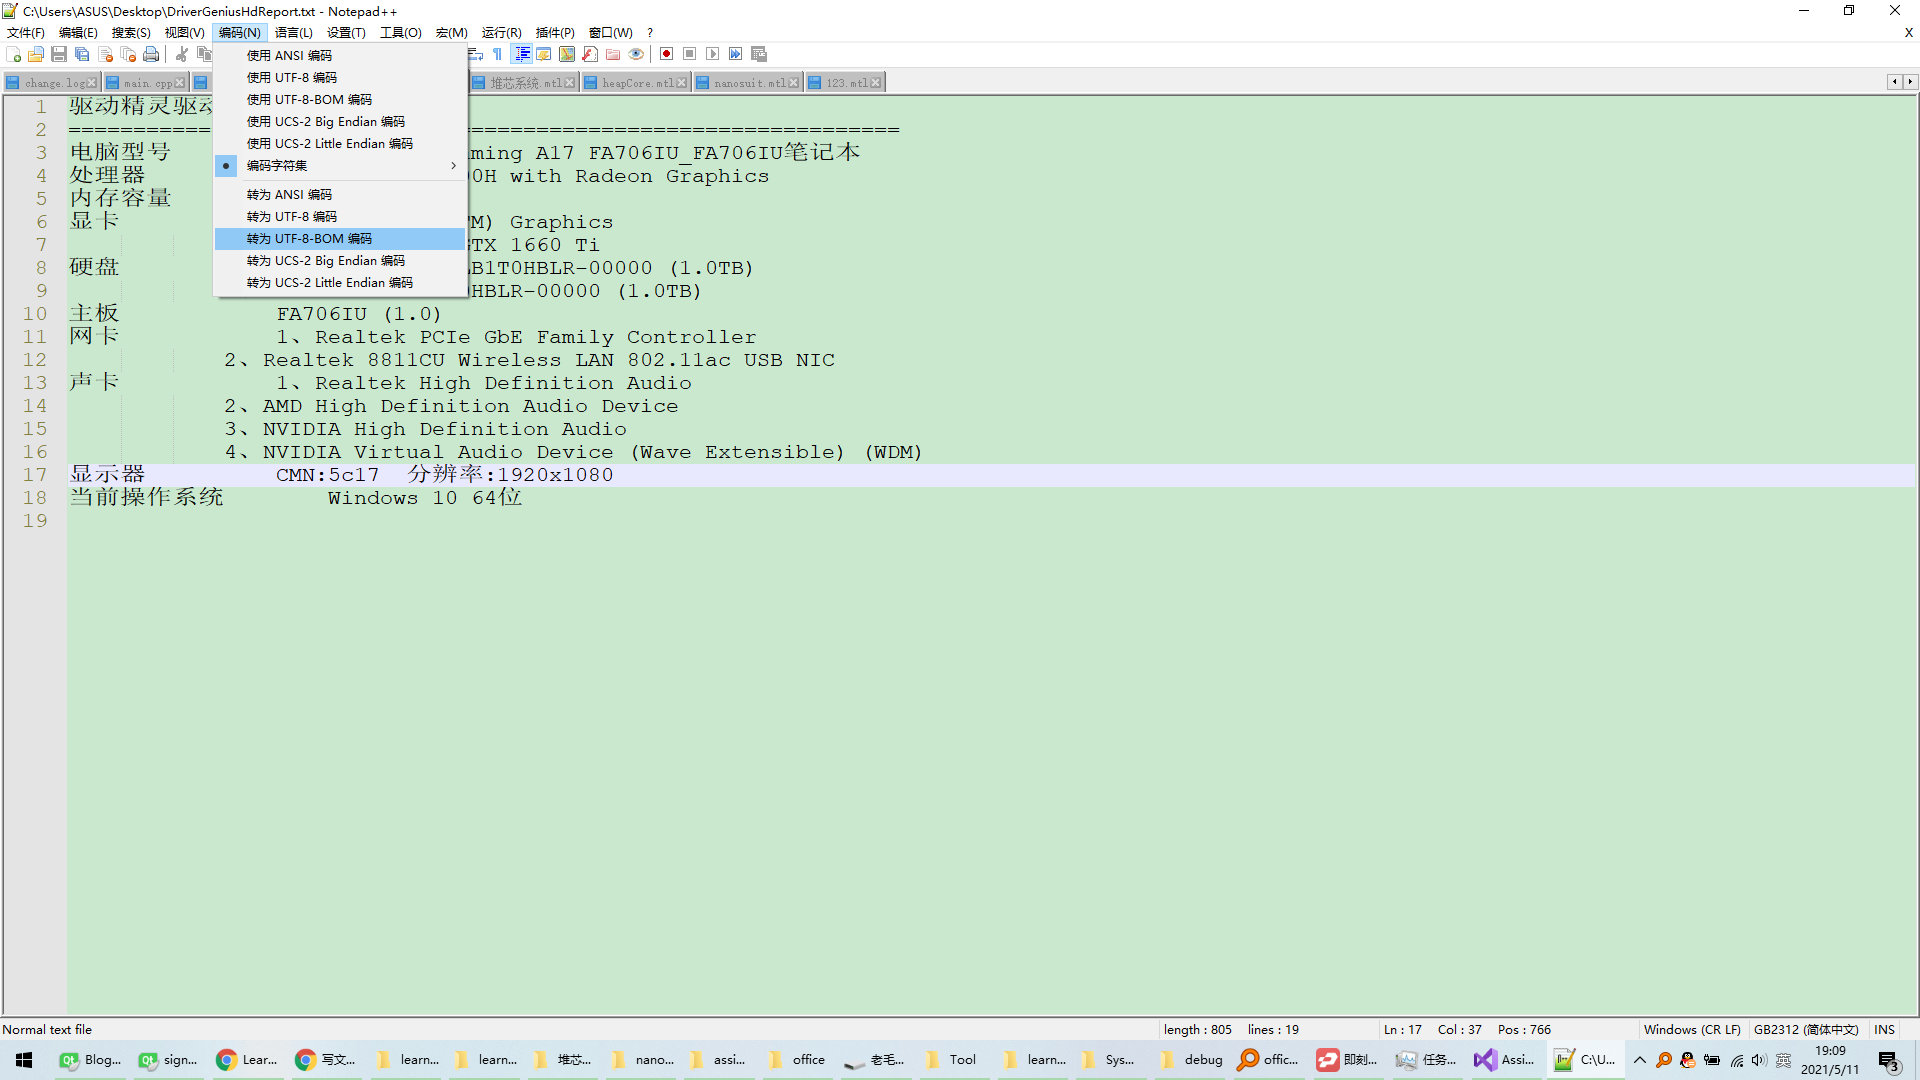
Task: Toggle the Monitoring eye icon
Action: pyautogui.click(x=636, y=54)
